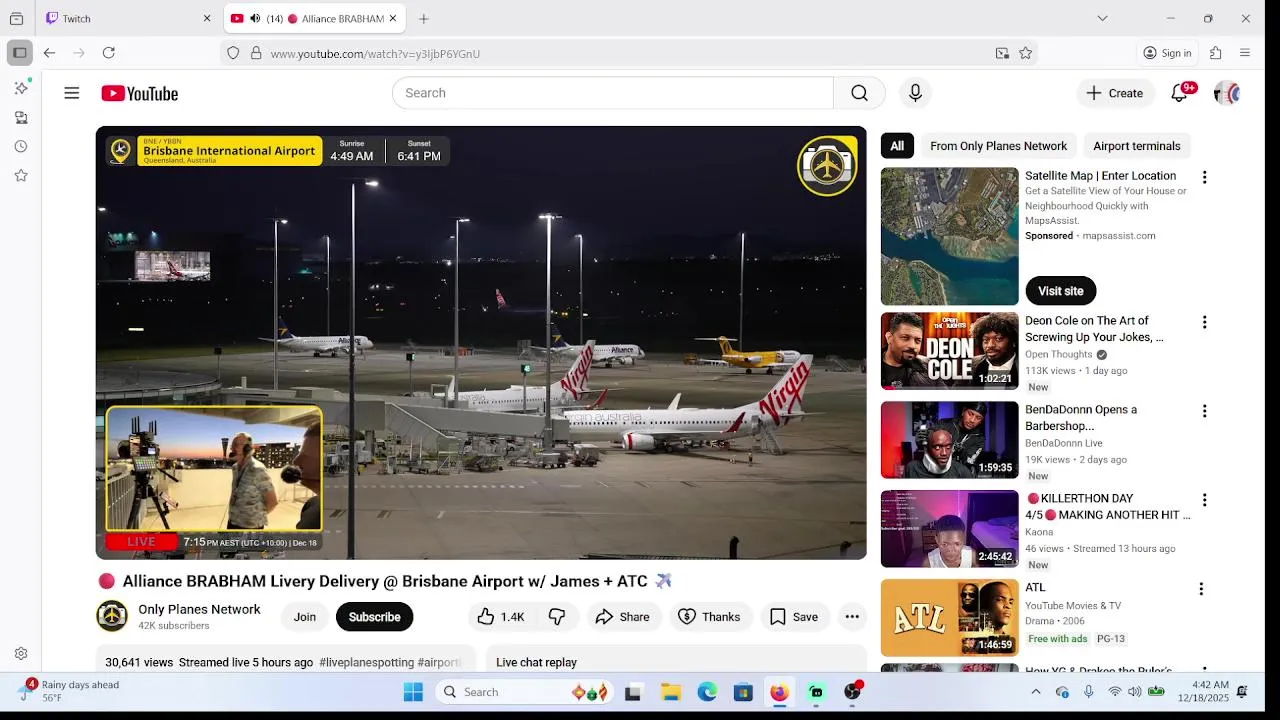Toggle the Firefox sidebar button
The width and height of the screenshot is (1280, 720).
pos(19,53)
